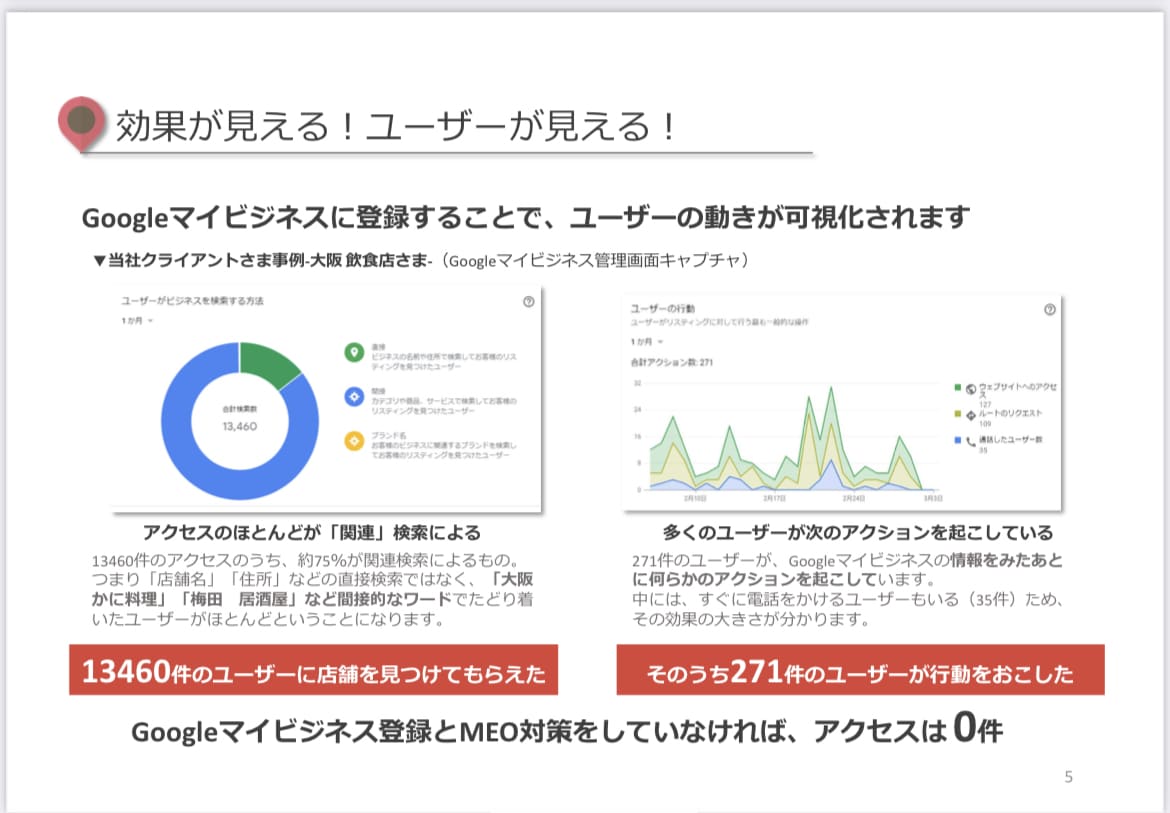Click the ウェブサイトへのアクセス legend text
The width and height of the screenshot is (1170, 813).
tap(1017, 389)
